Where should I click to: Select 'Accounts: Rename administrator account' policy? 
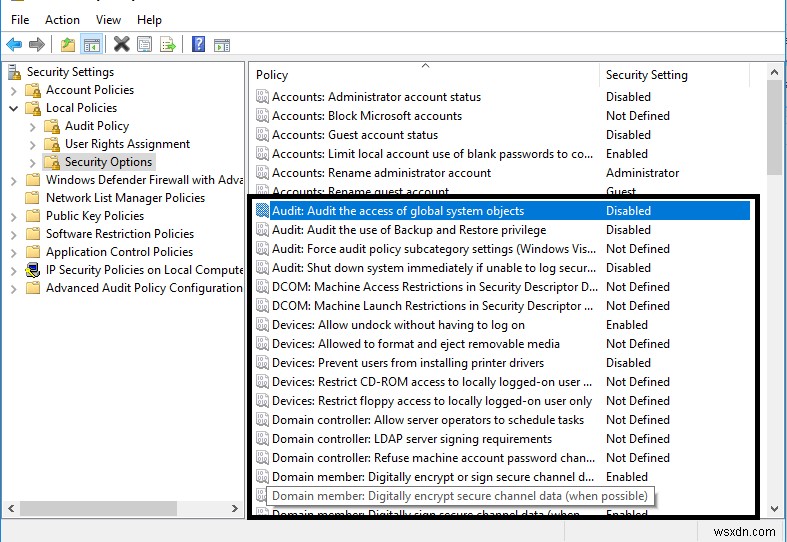coord(500,173)
